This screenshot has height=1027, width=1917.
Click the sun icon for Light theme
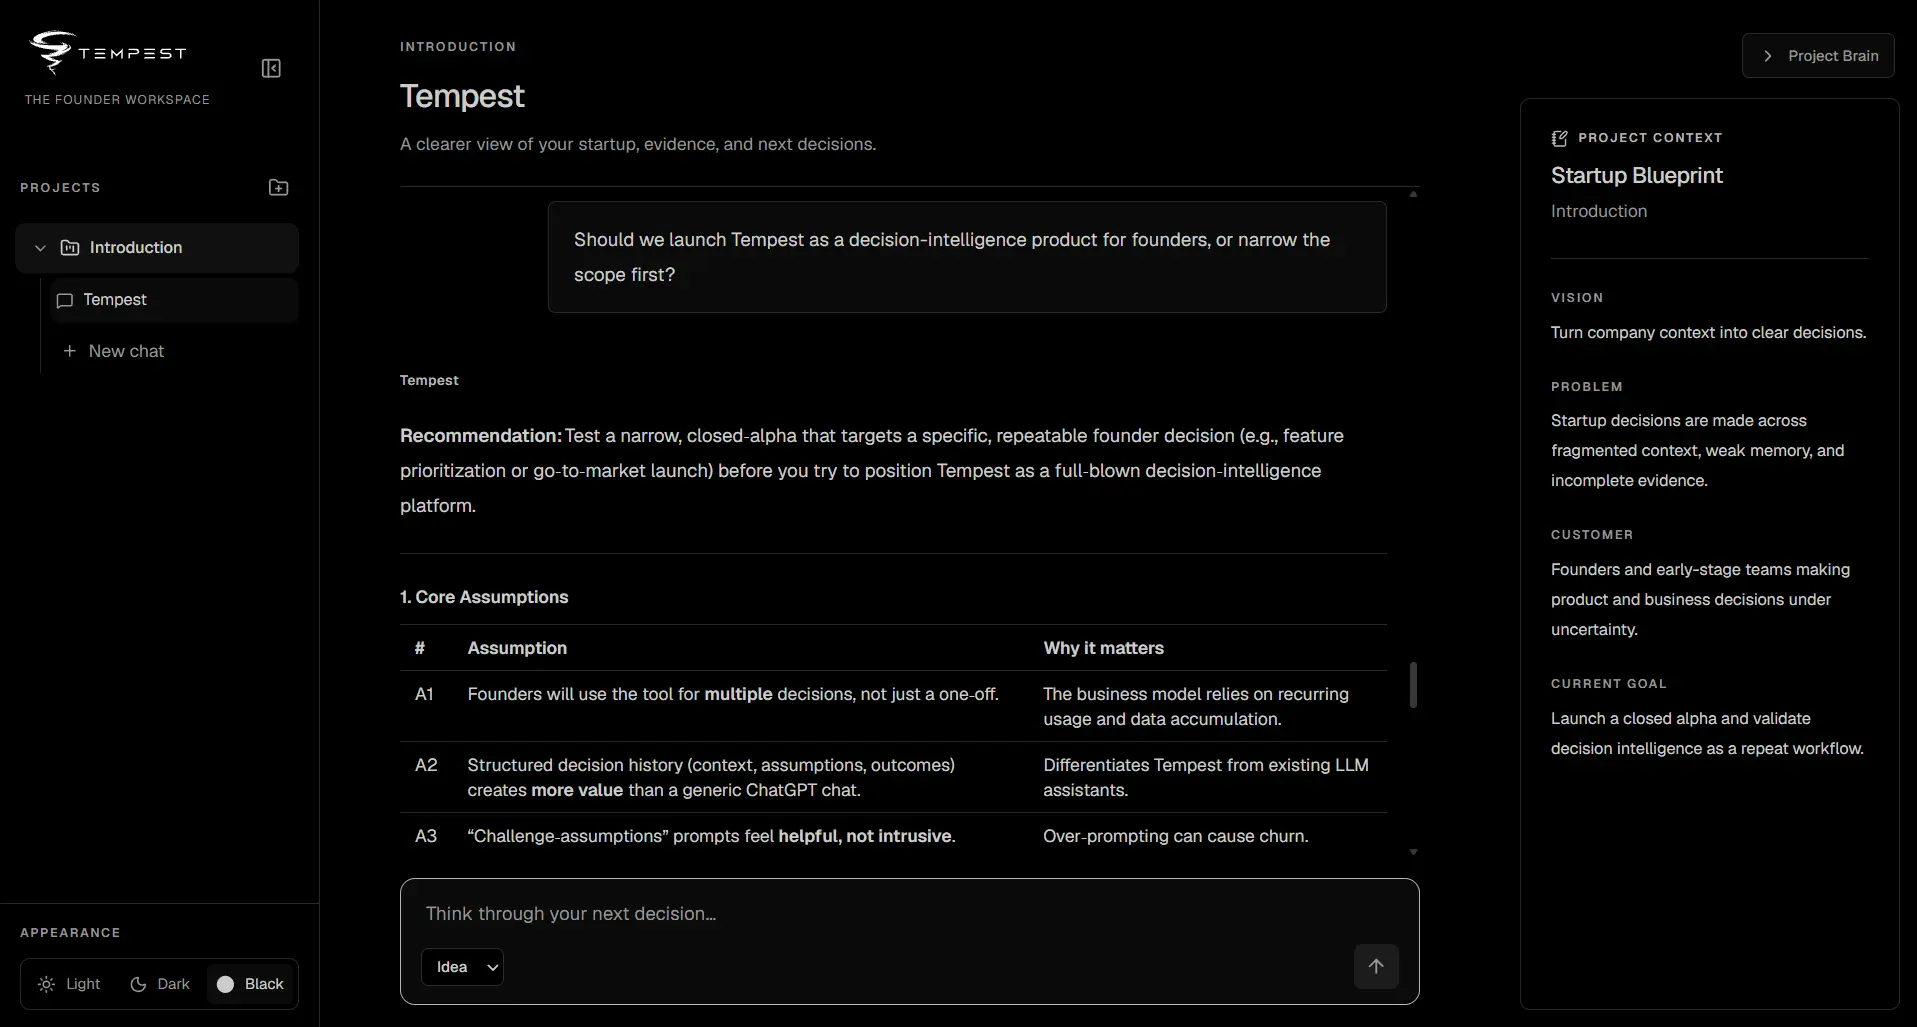click(46, 984)
